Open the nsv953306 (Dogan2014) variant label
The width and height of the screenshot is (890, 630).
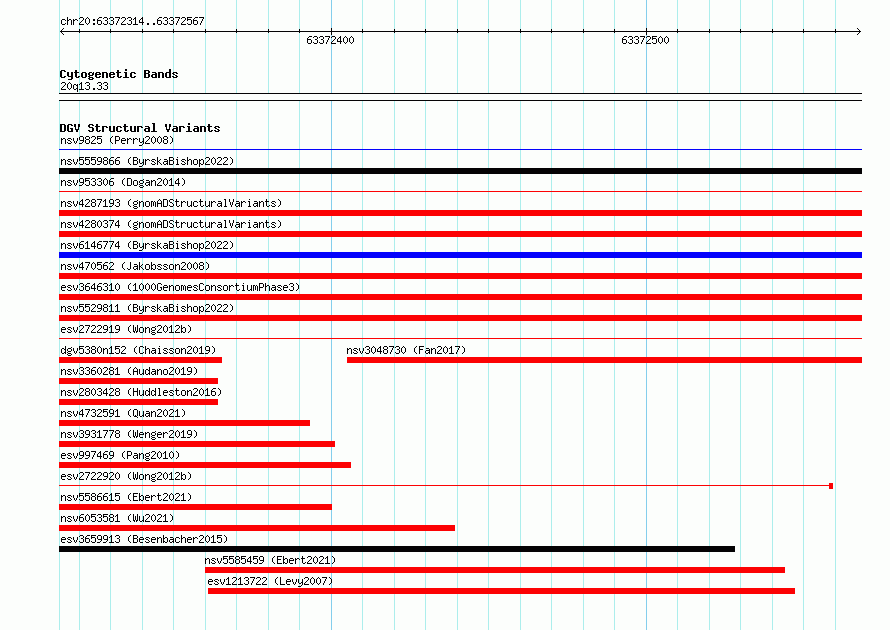pos(123,182)
